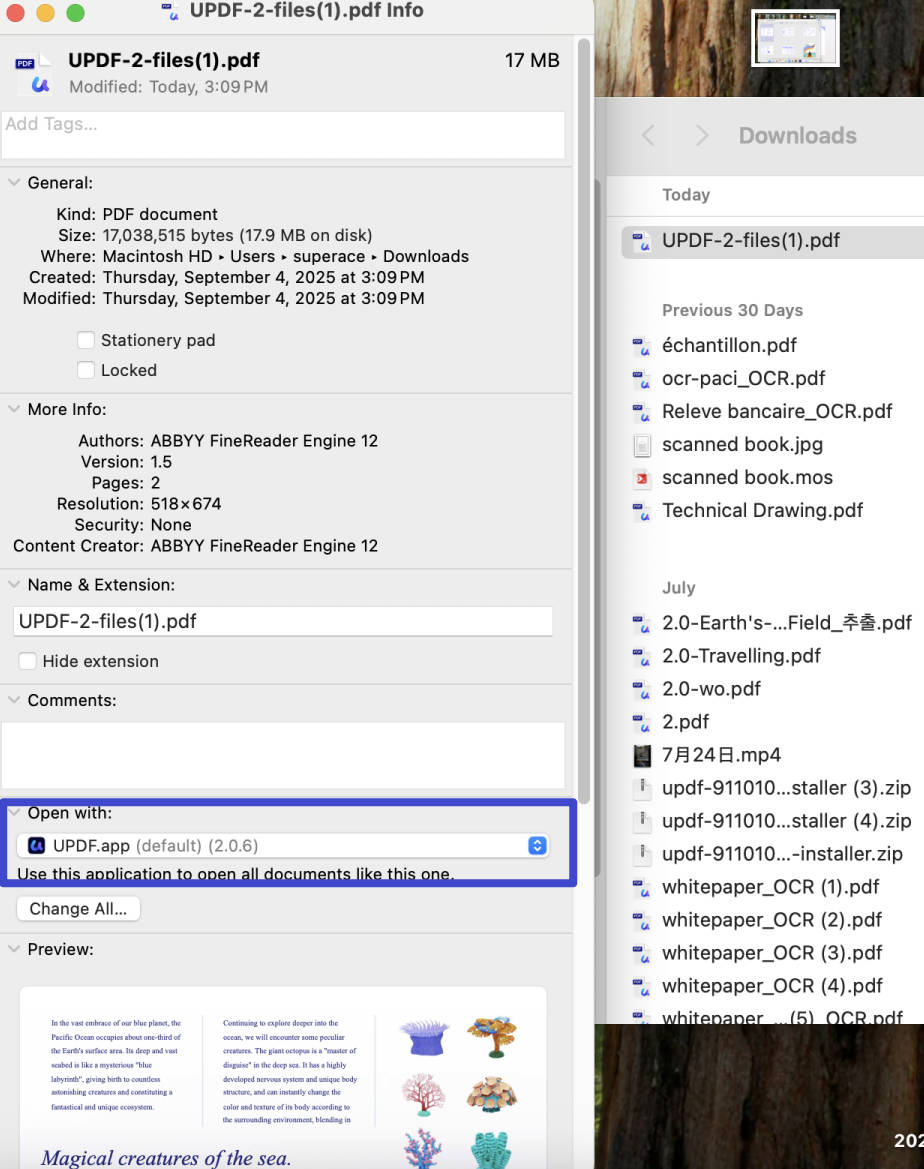
Task: Click the 2.0-wo.pdf file icon
Action: tap(641, 690)
